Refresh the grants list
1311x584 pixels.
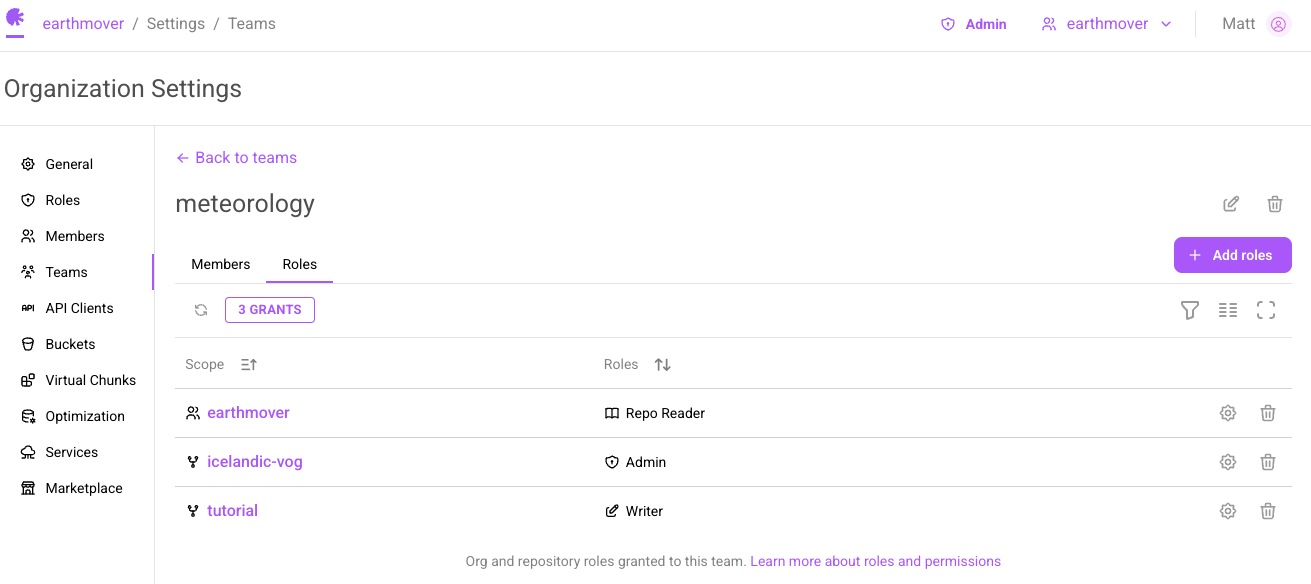(201, 310)
